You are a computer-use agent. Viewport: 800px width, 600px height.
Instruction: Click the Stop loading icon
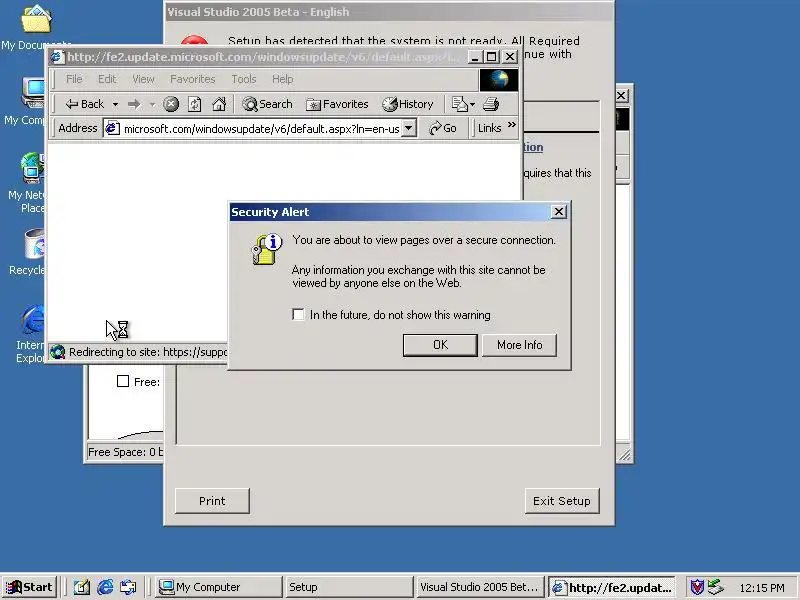pyautogui.click(x=171, y=104)
